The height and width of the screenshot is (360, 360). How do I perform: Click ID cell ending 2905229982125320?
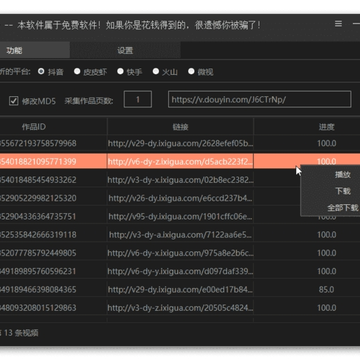point(38,198)
